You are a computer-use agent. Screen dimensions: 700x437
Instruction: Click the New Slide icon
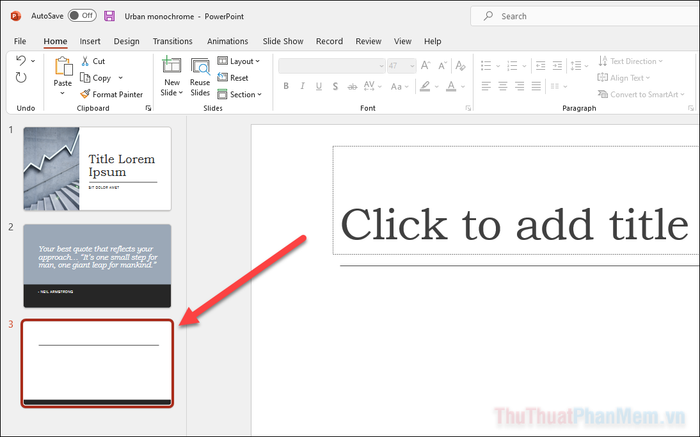coord(171,68)
